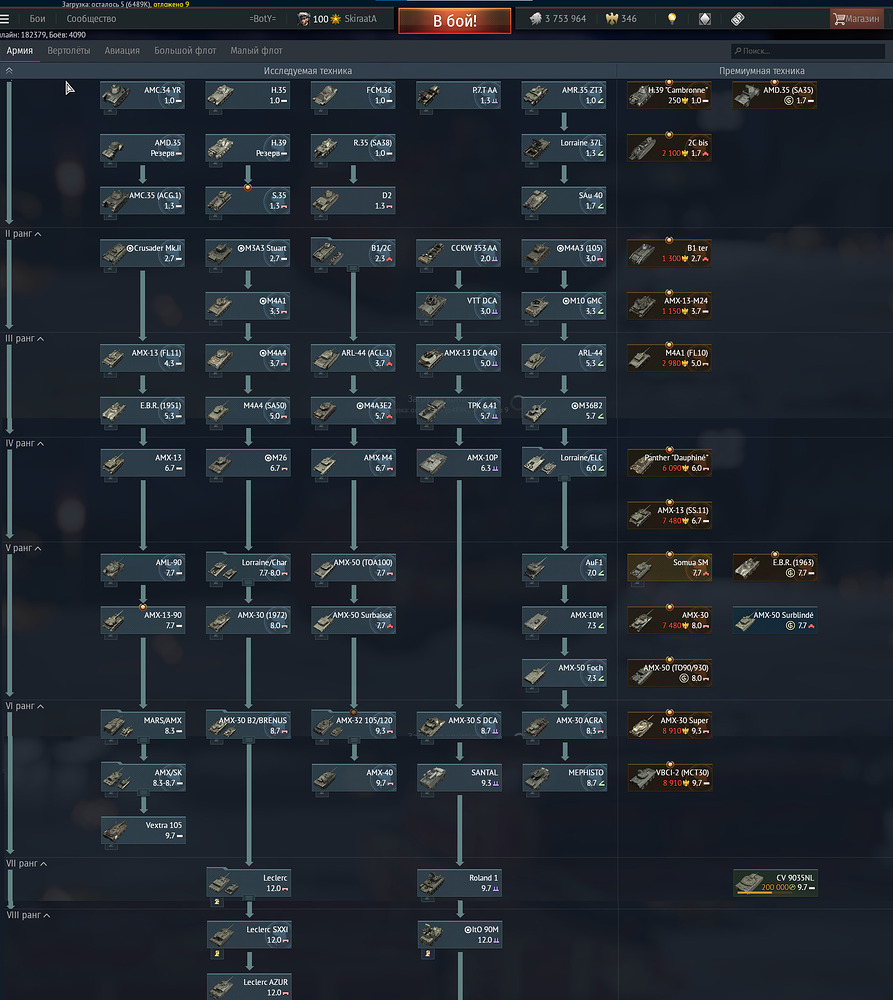Image resolution: width=893 pixels, height=1000 pixels.
Task: Select the B1/2C group folder card
Action: click(353, 253)
